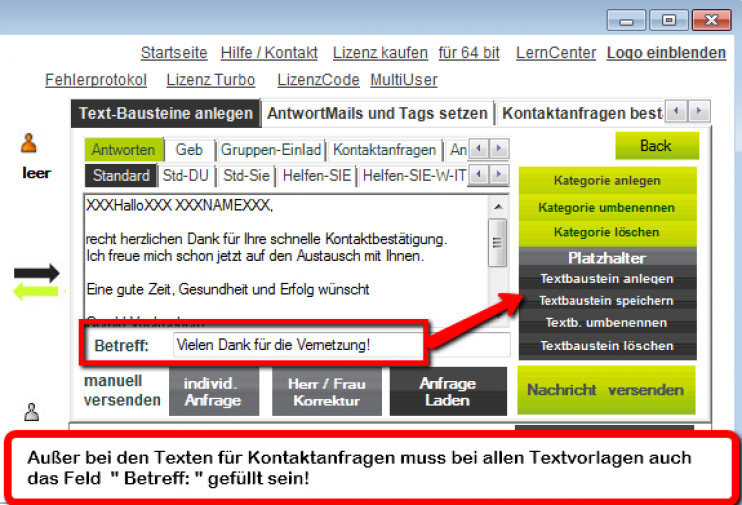Image resolution: width=742 pixels, height=505 pixels.
Task: Open the Fehlerprotokol link
Action: point(96,80)
